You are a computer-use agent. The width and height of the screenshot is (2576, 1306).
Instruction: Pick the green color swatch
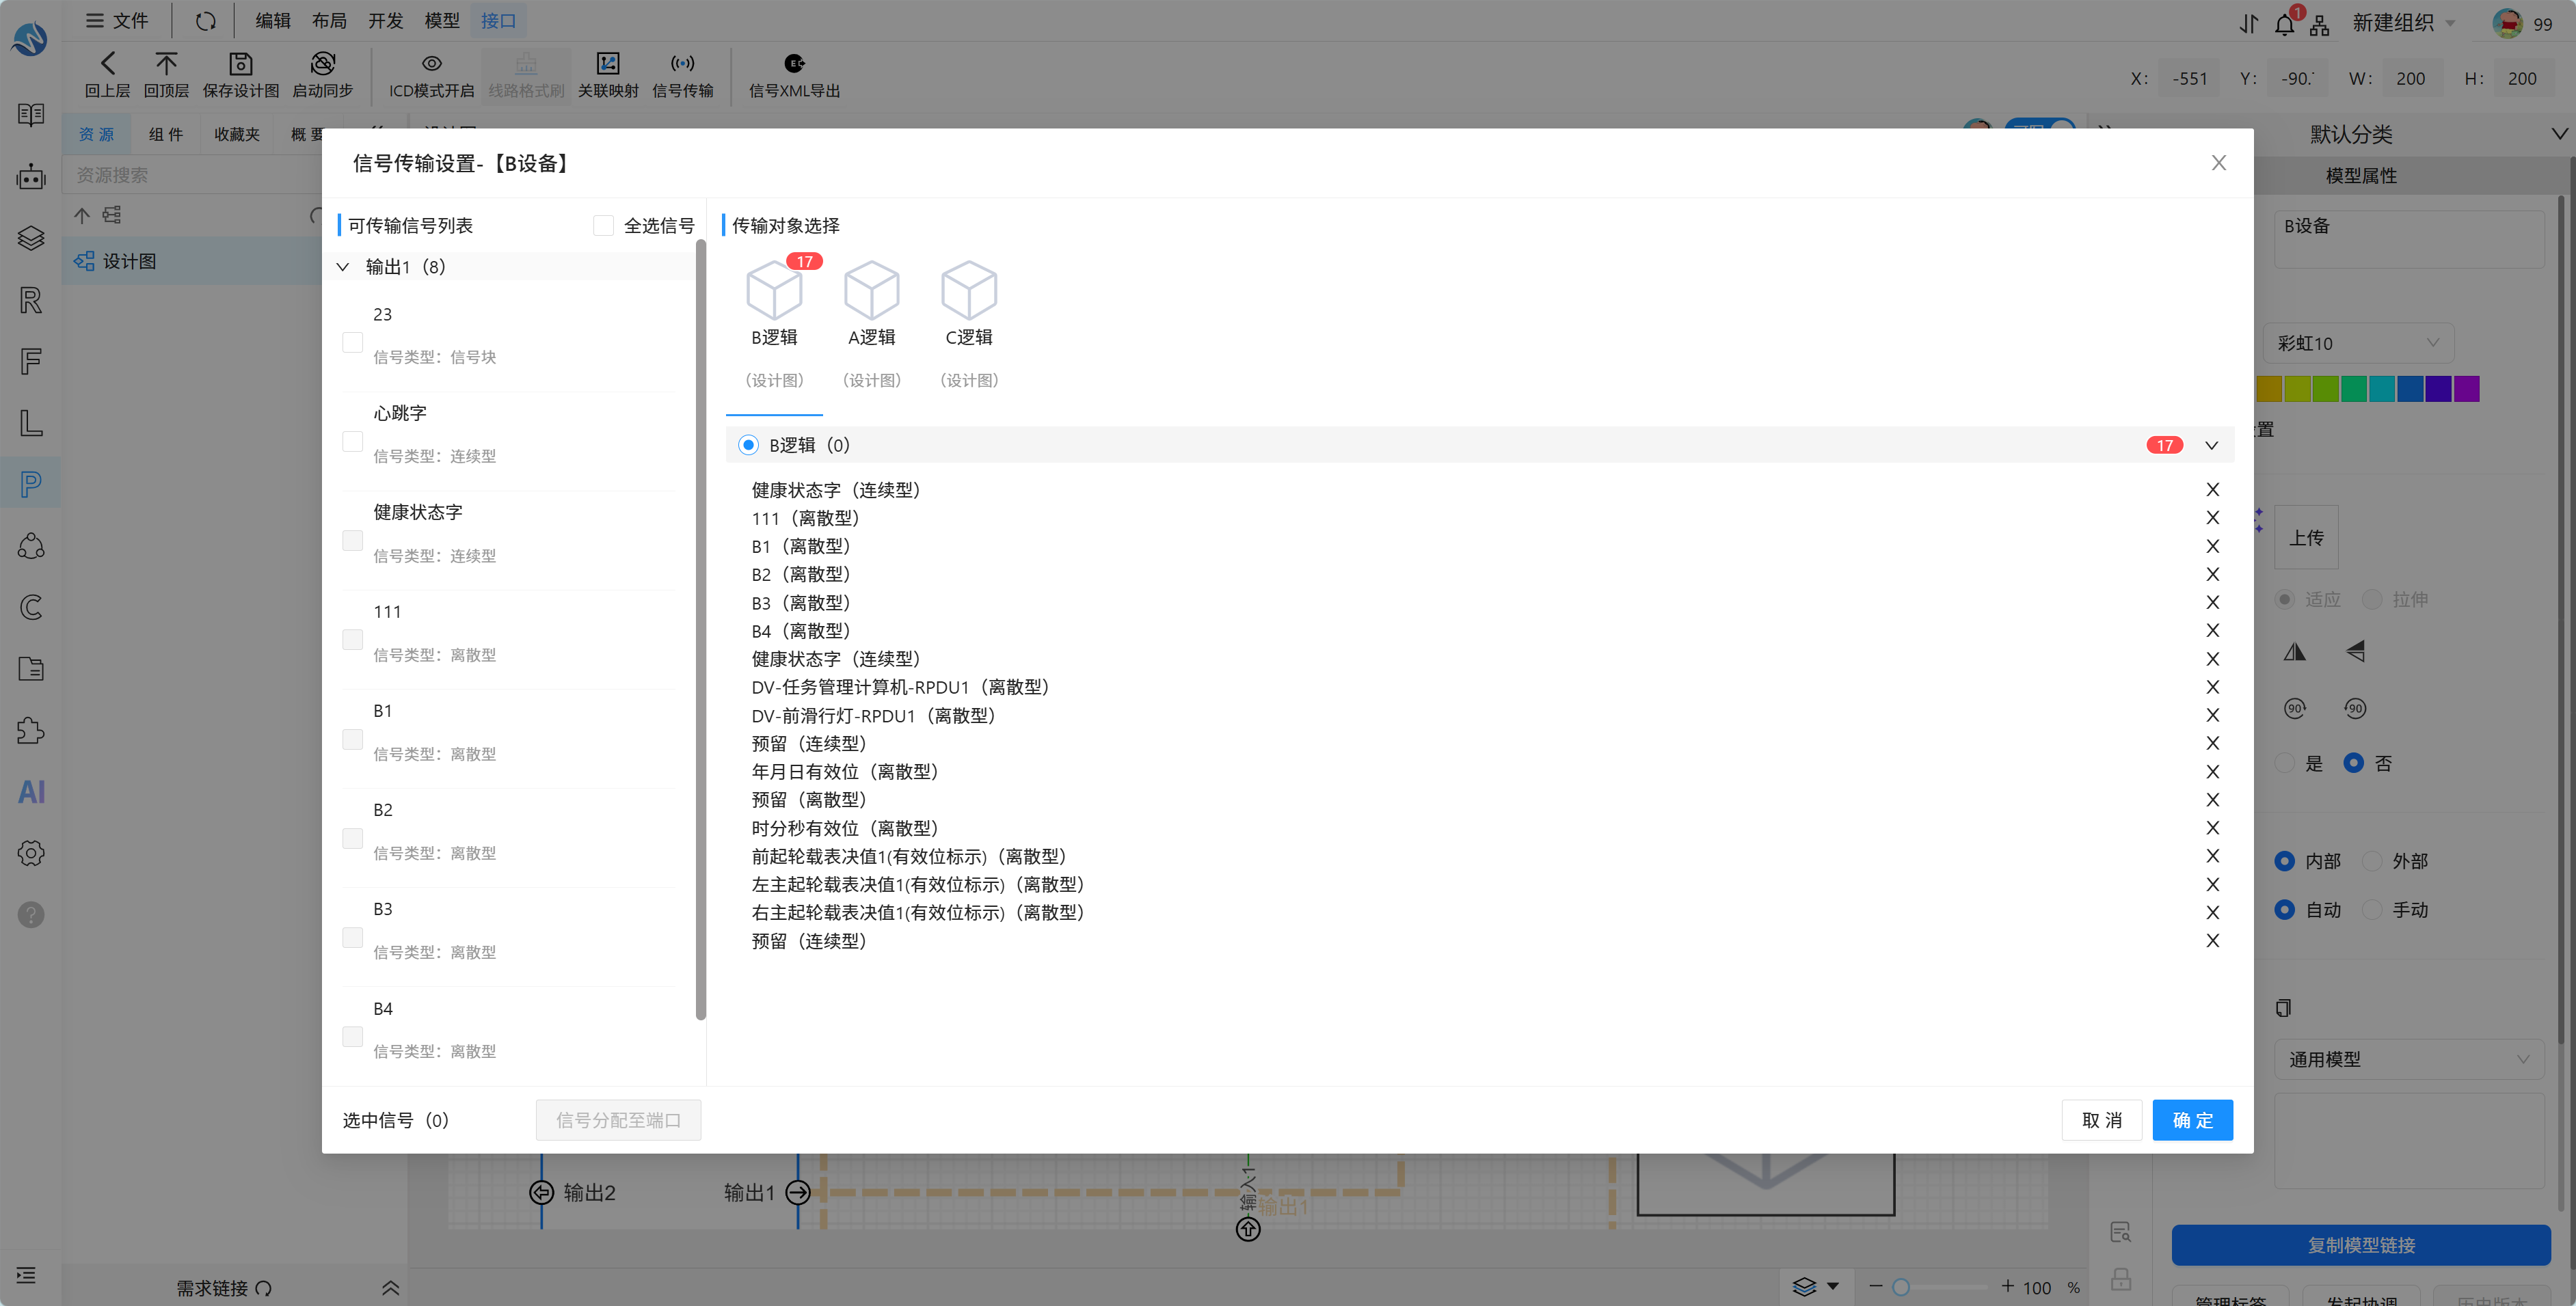[x=2353, y=389]
